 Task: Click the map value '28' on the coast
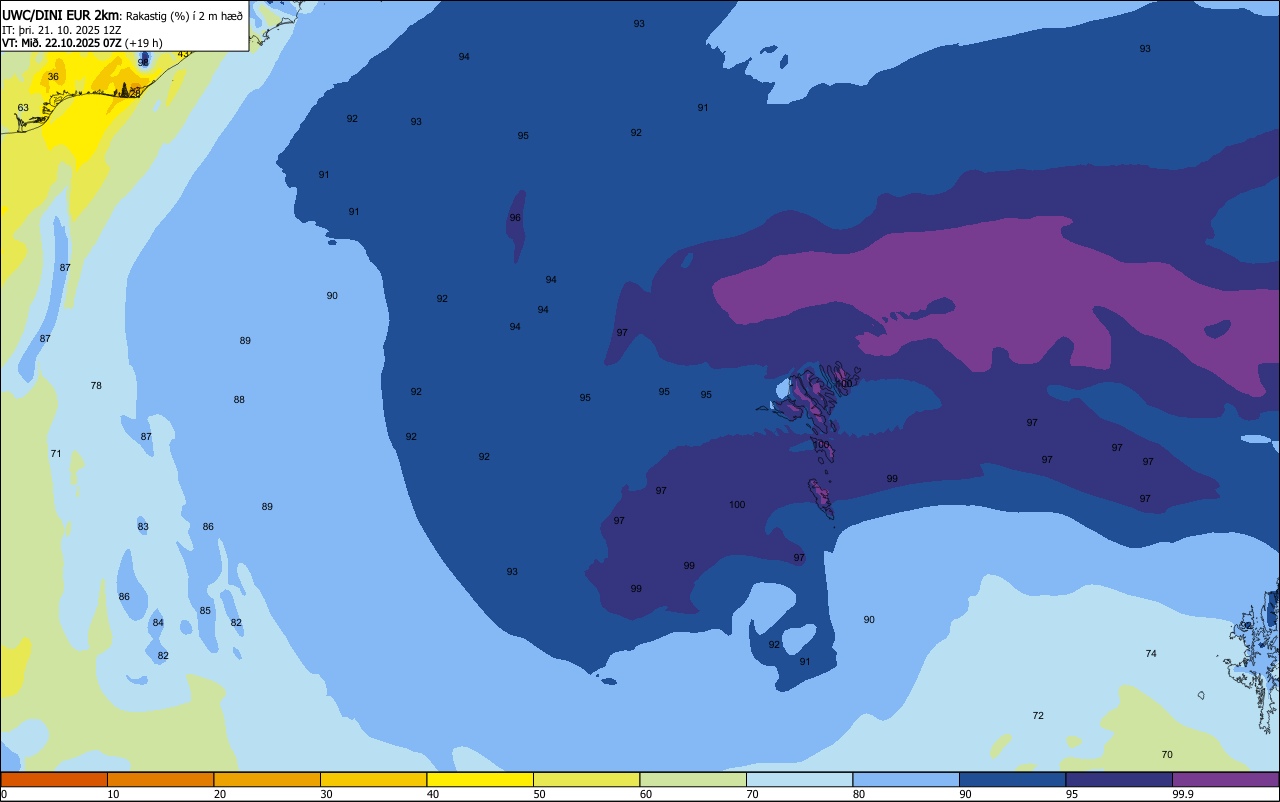(135, 93)
